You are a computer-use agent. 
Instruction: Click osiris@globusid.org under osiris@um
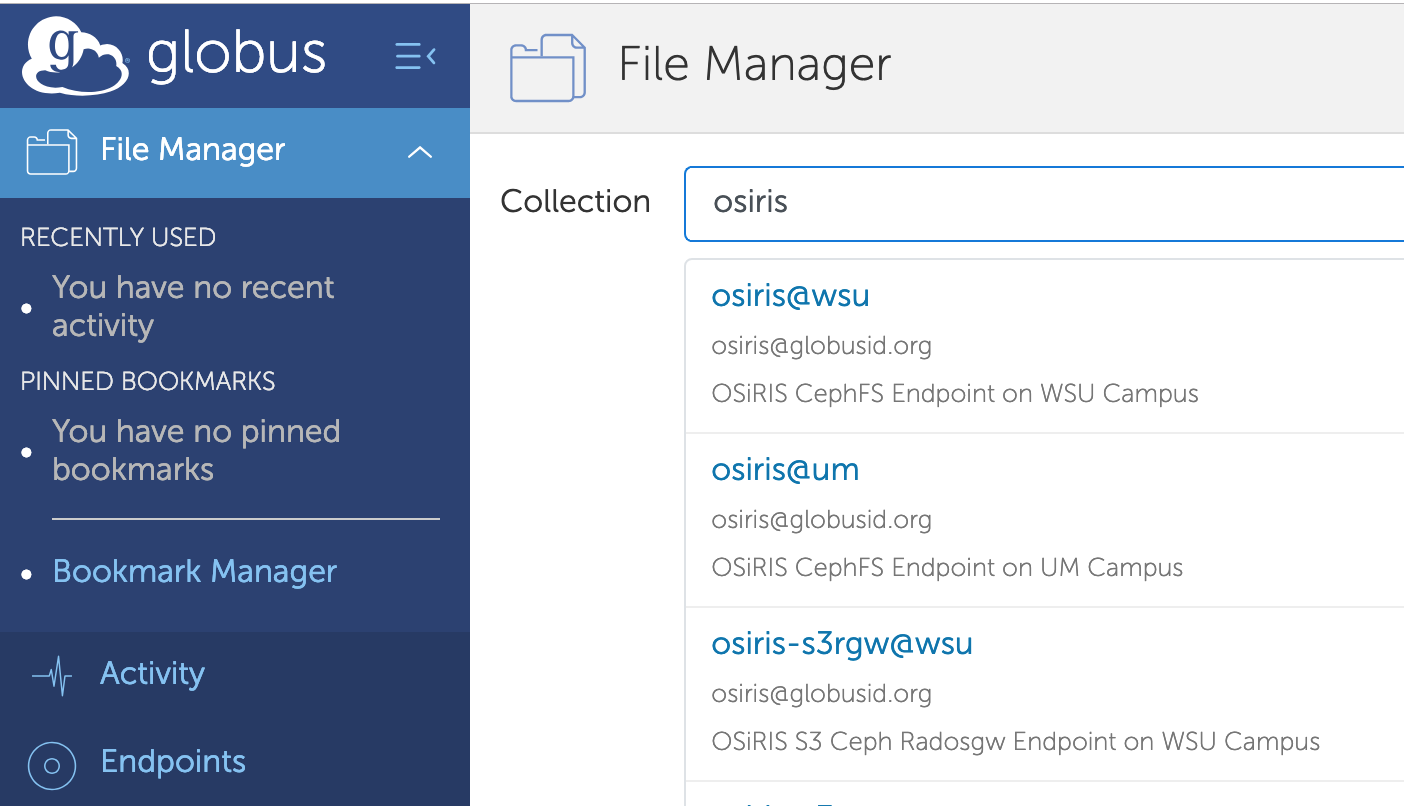click(821, 520)
